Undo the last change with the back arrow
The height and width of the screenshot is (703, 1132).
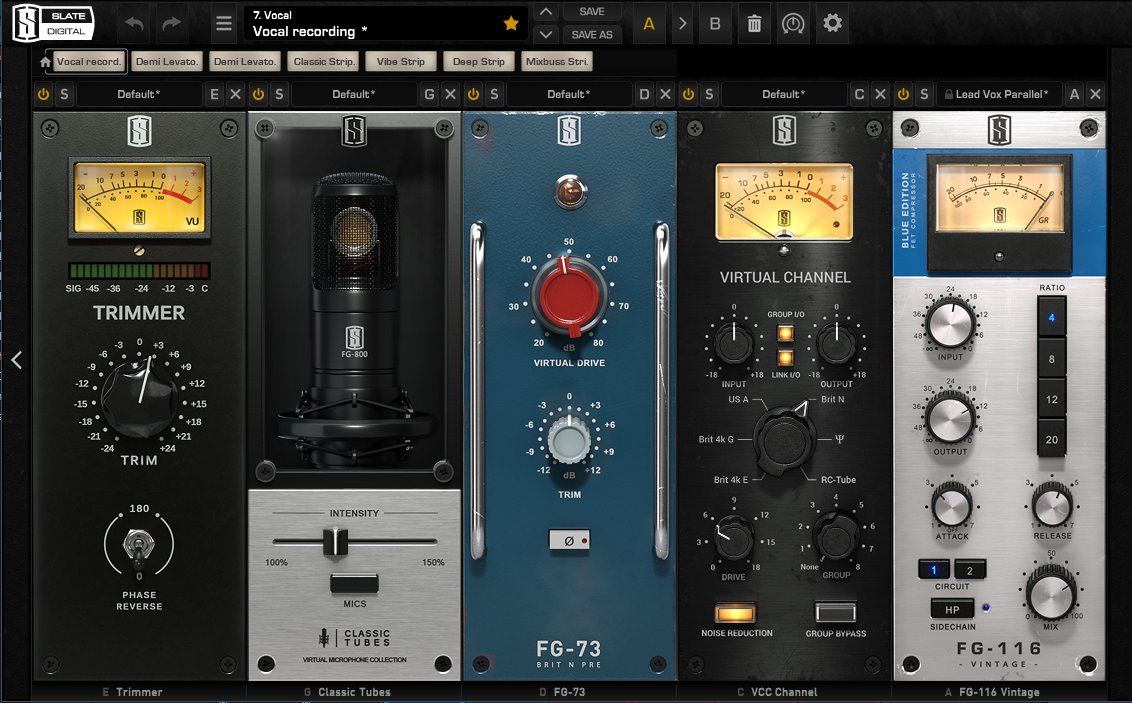pos(134,24)
